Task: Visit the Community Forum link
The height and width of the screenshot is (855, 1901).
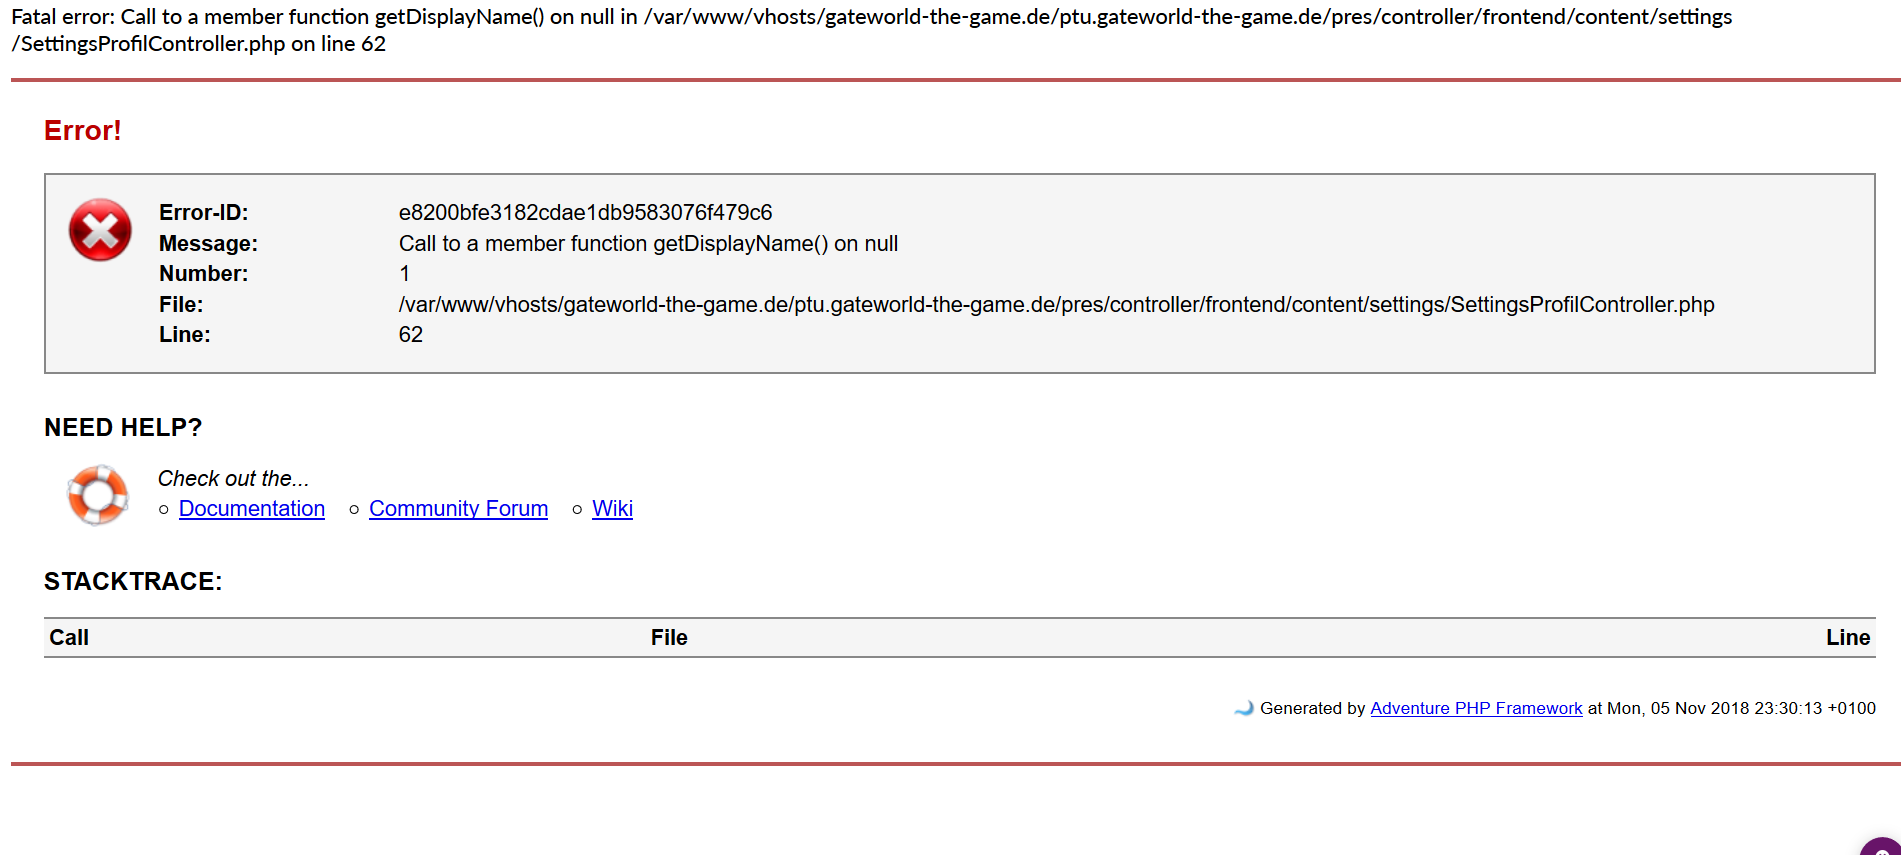Action: (458, 508)
